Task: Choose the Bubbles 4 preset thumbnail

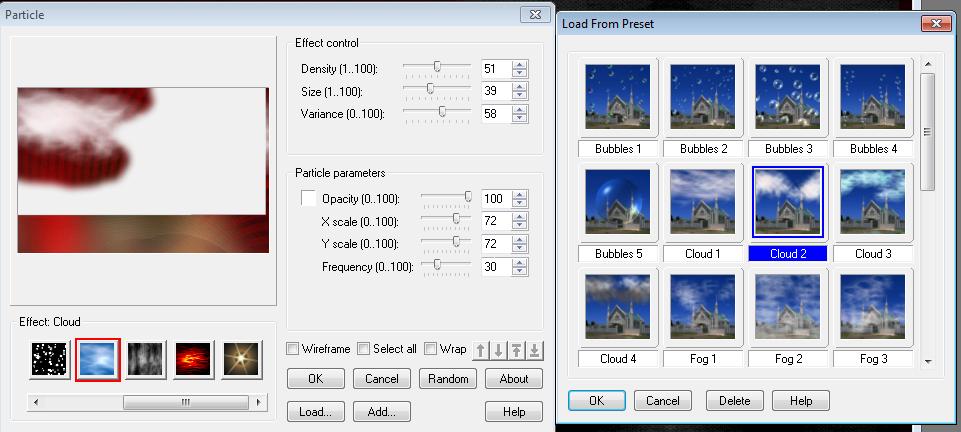Action: (x=873, y=97)
